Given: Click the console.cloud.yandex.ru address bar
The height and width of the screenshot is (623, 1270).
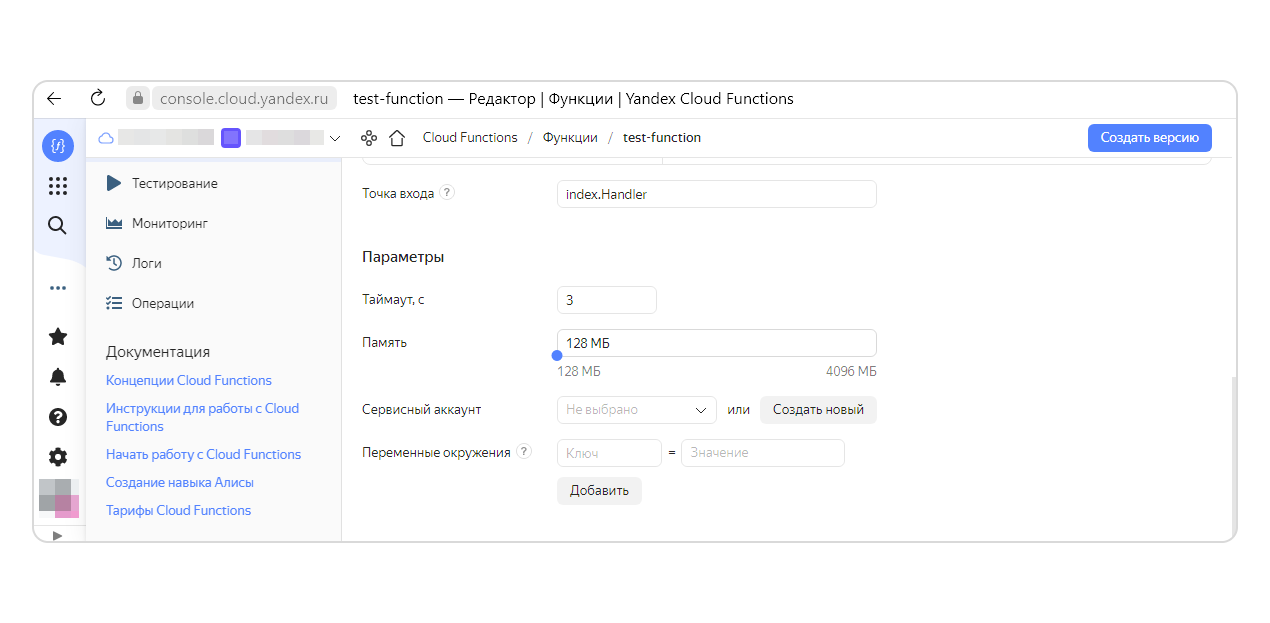Looking at the screenshot, I should point(244,98).
